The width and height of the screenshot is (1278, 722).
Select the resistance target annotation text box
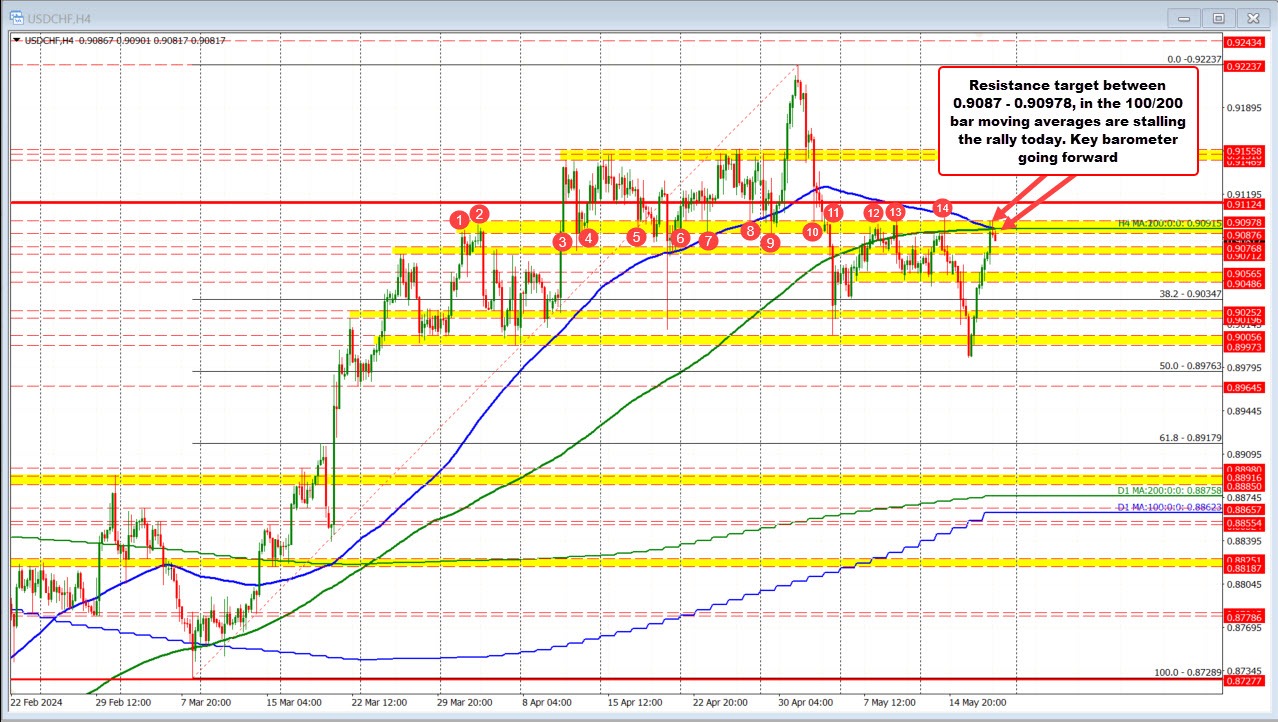1066,121
